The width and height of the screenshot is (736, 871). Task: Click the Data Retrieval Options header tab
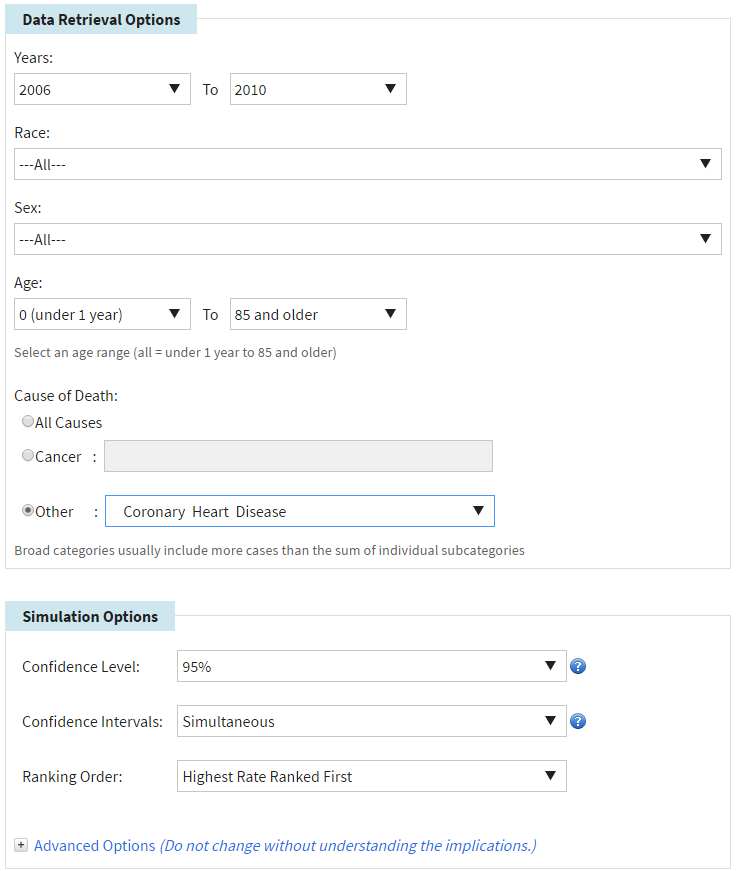click(x=101, y=20)
